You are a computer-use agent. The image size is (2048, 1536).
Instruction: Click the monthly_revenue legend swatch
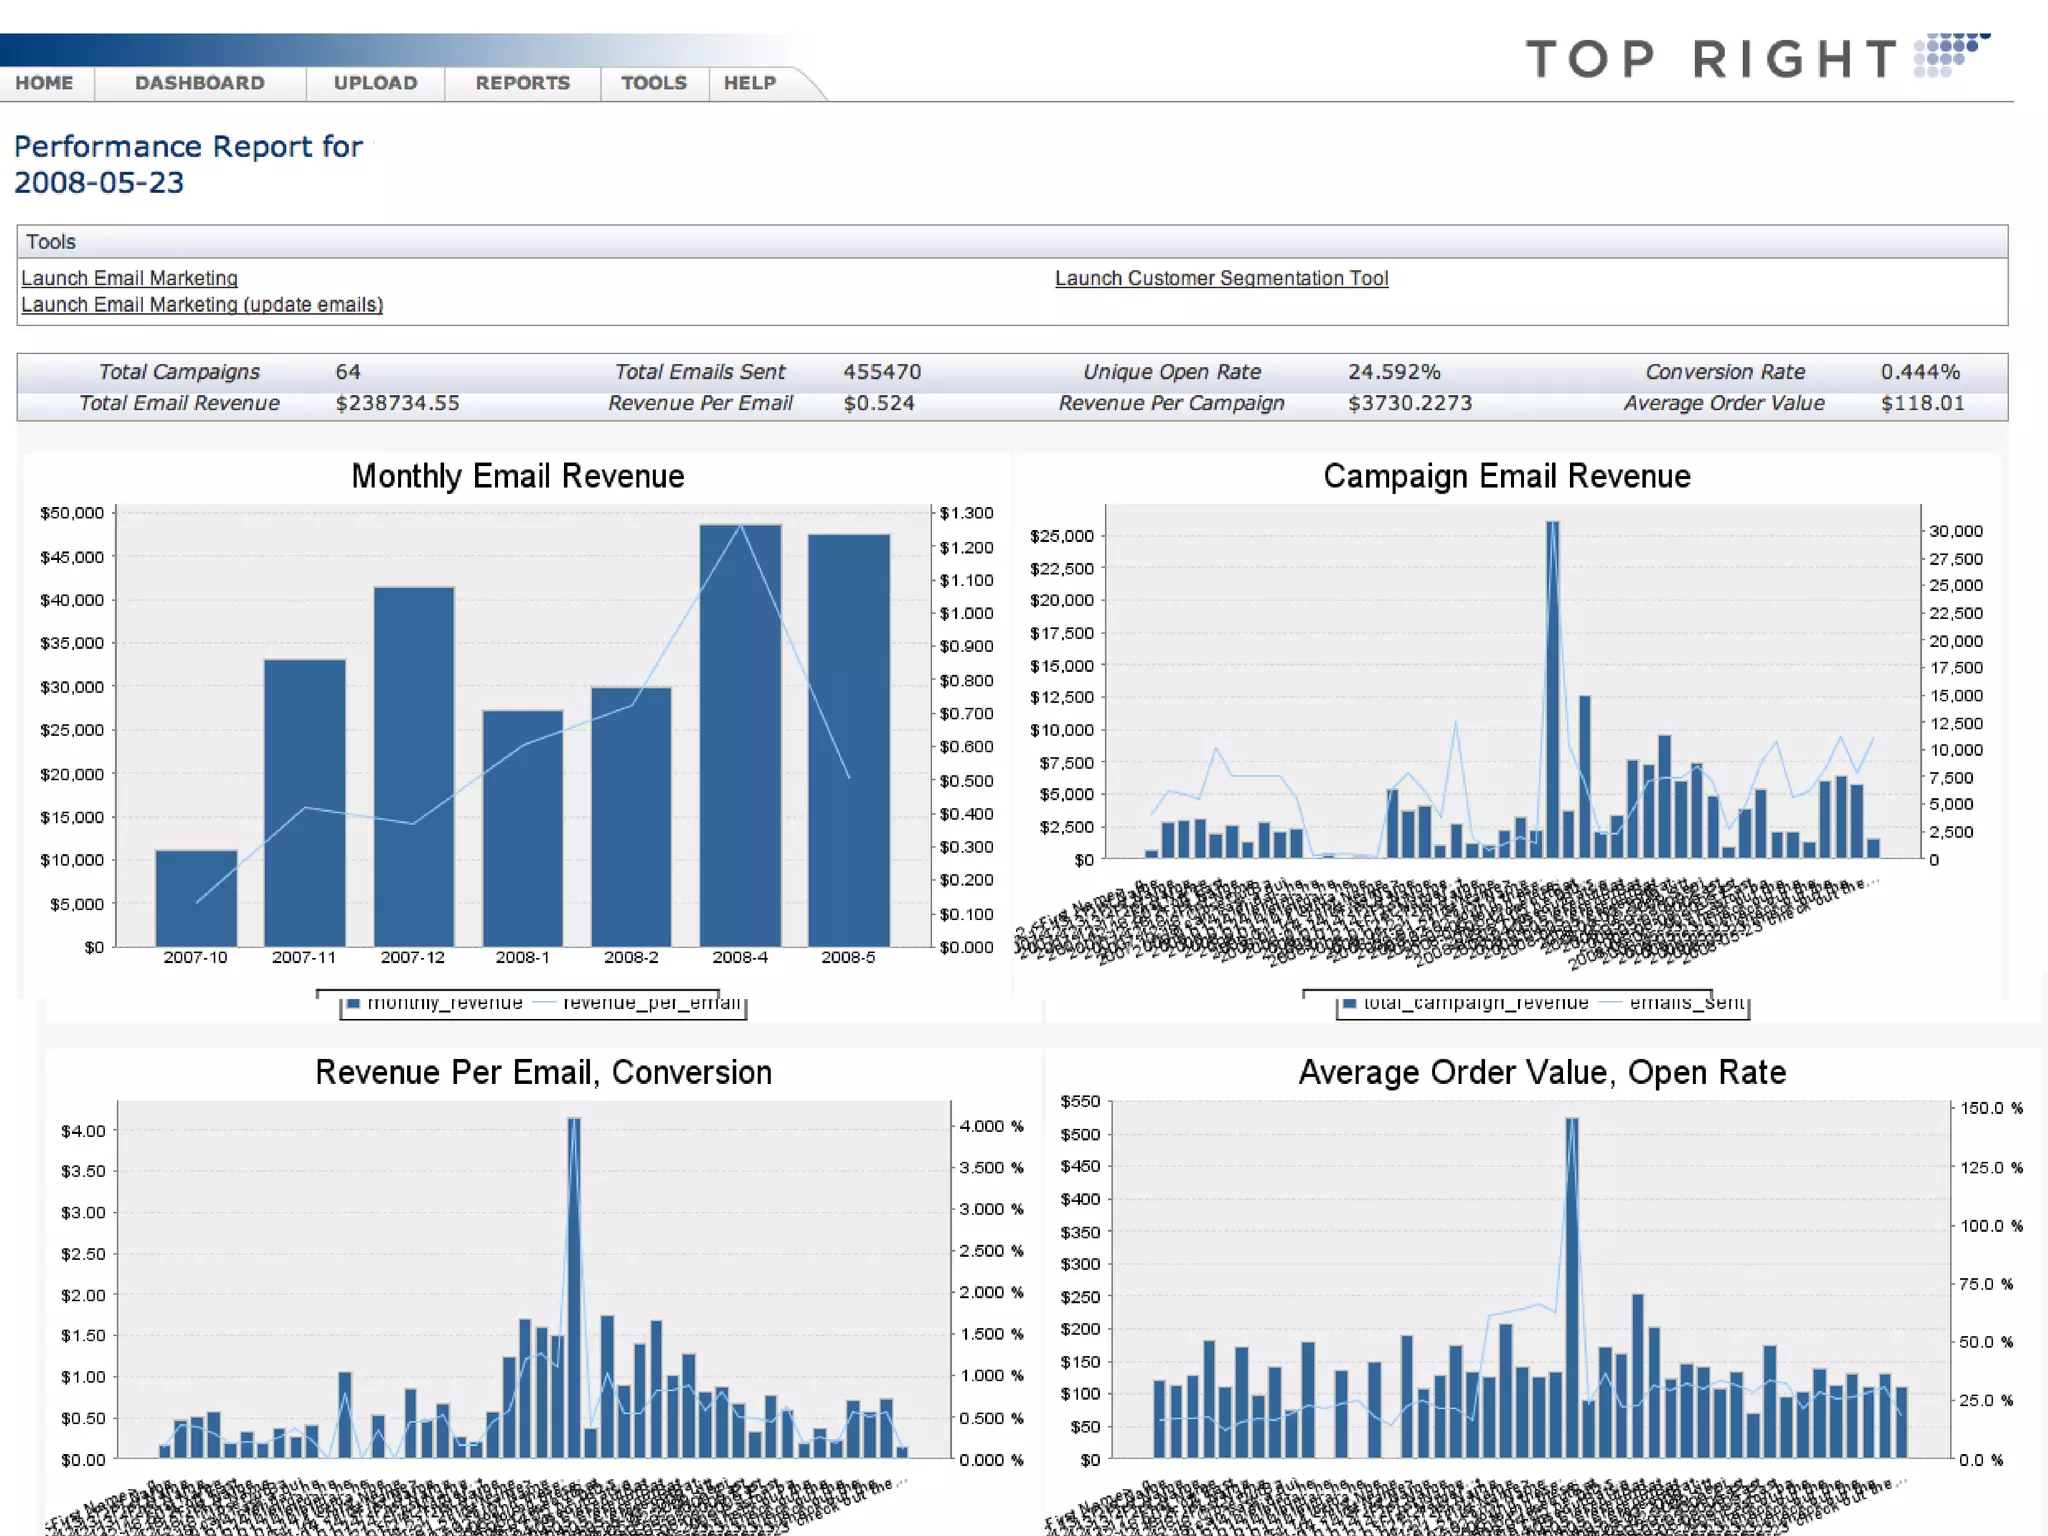pyautogui.click(x=353, y=1003)
